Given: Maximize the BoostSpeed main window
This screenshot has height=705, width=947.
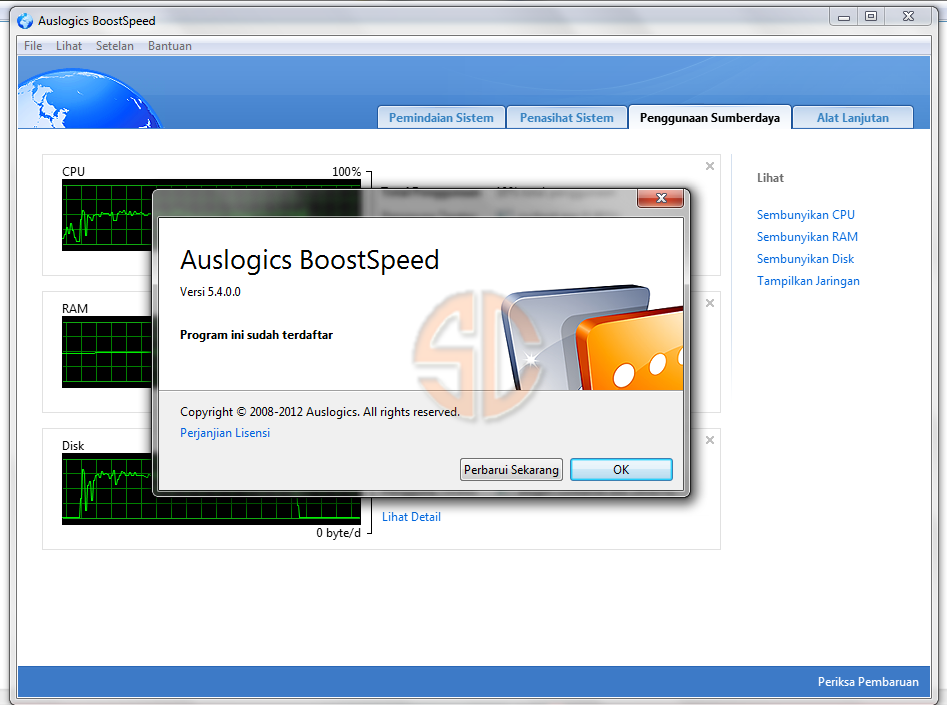Looking at the screenshot, I should 870,17.
